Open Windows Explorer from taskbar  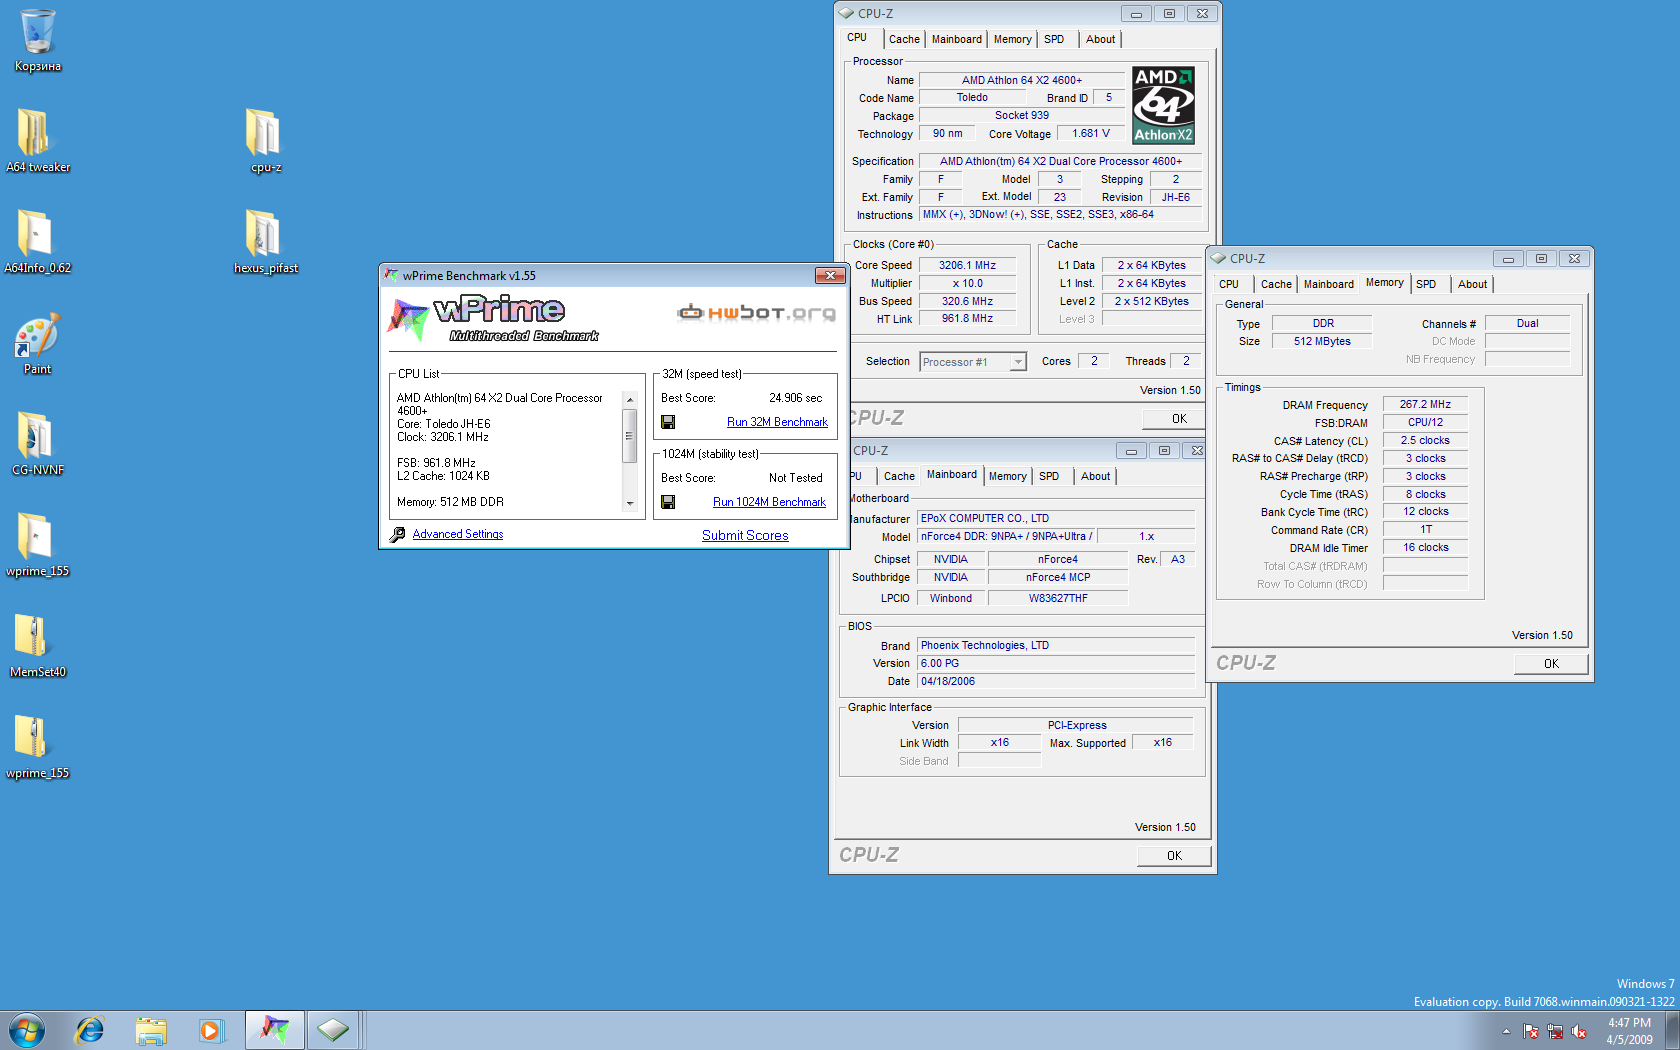point(151,1030)
